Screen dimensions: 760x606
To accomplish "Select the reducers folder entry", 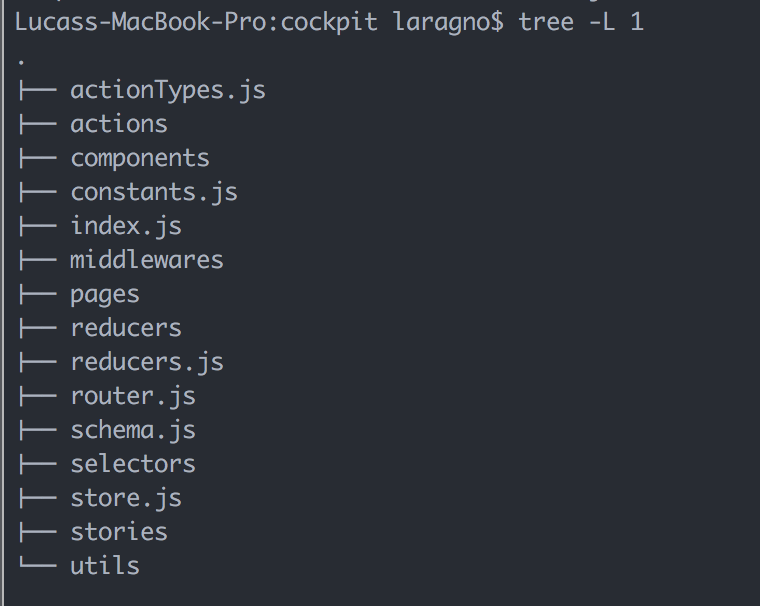I will tap(126, 328).
